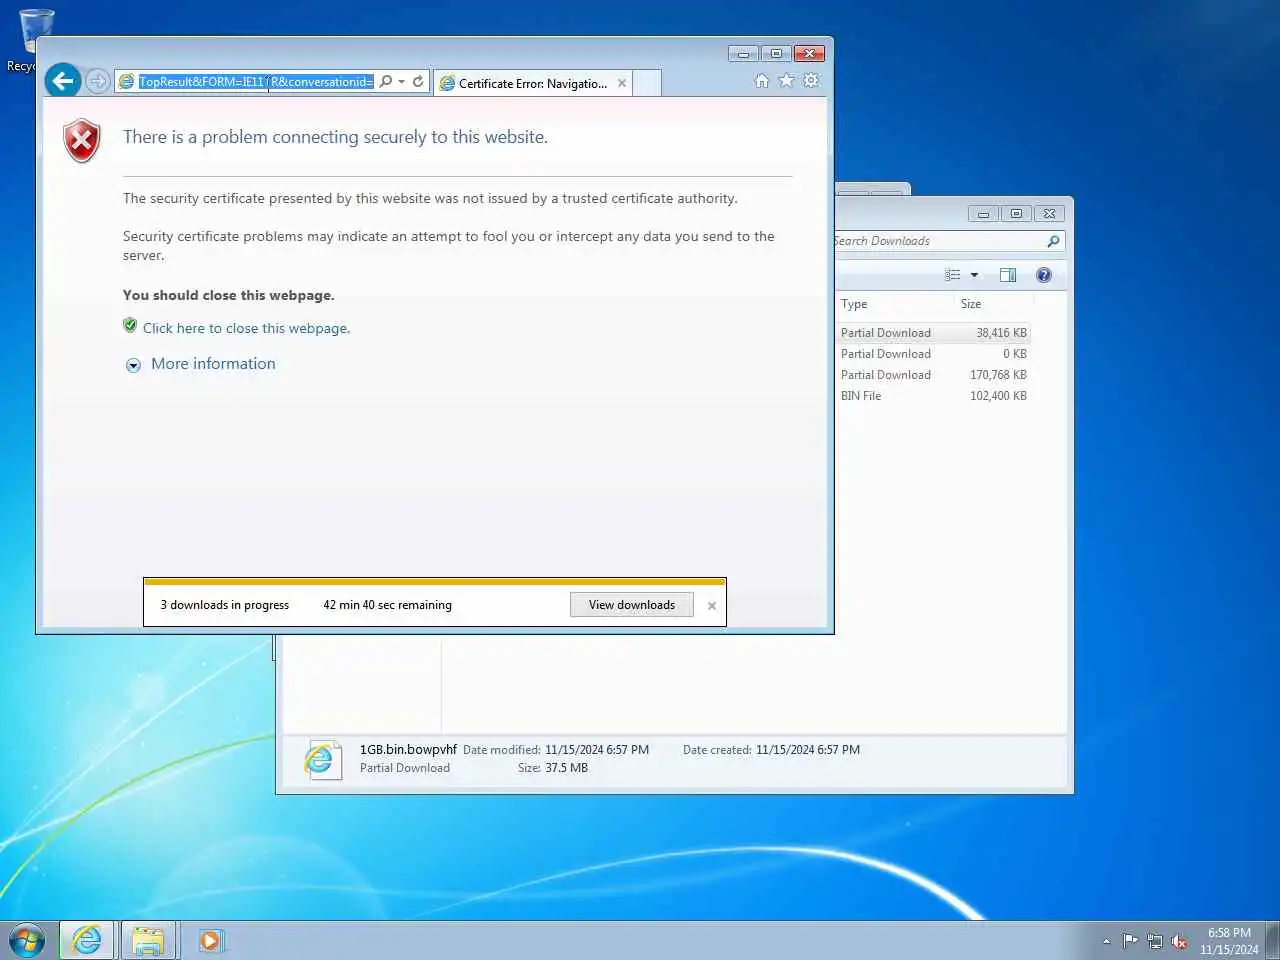Open IE Tools gear icon
This screenshot has width=1280, height=960.
tap(811, 81)
